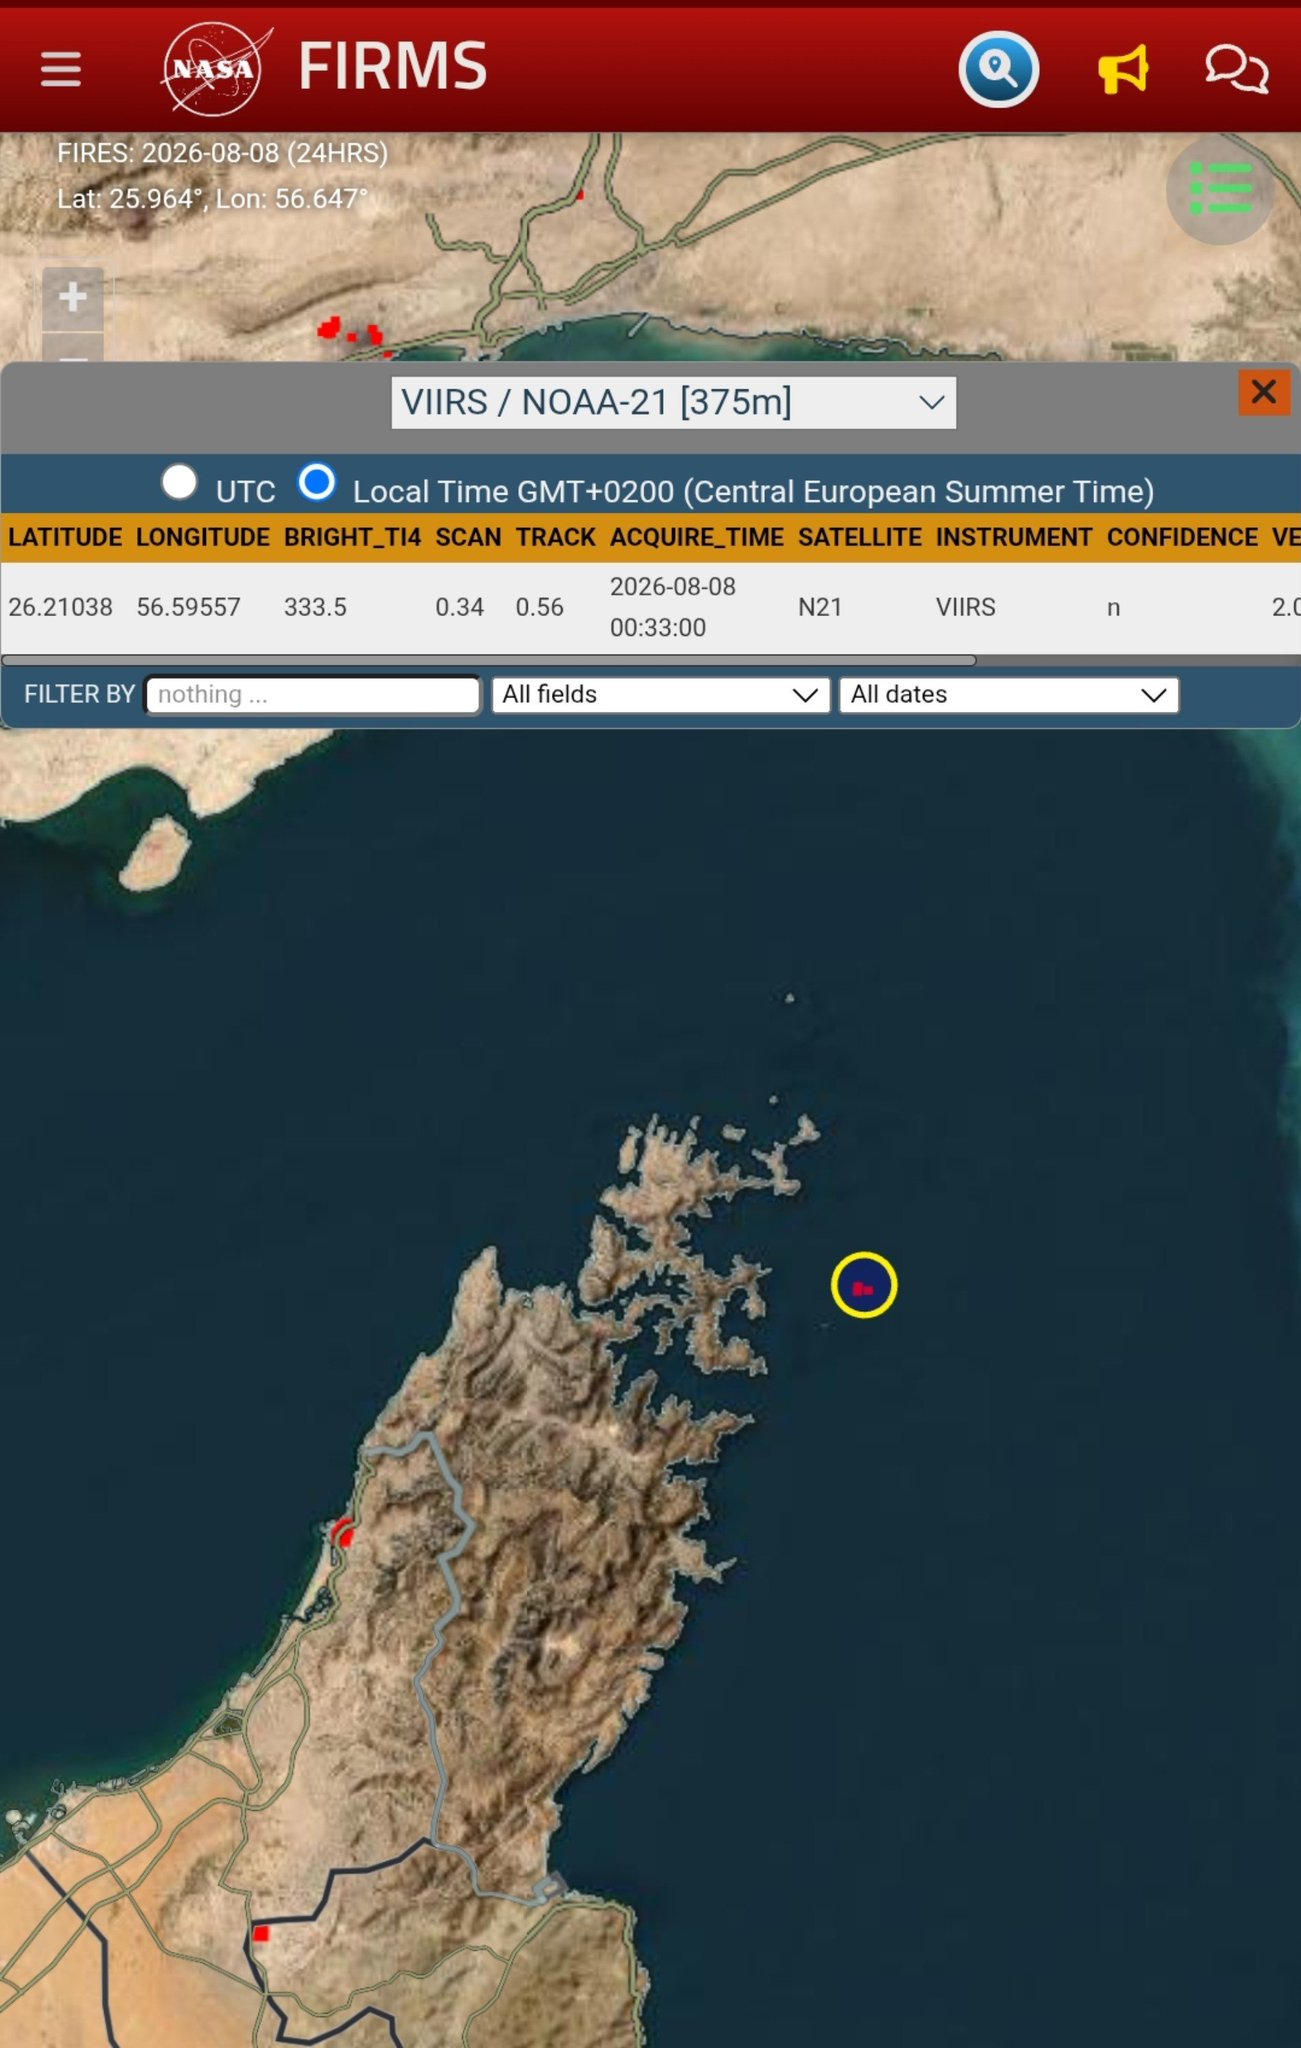This screenshot has width=1301, height=2048.
Task: Close the fire detection table panel
Action: [1264, 392]
